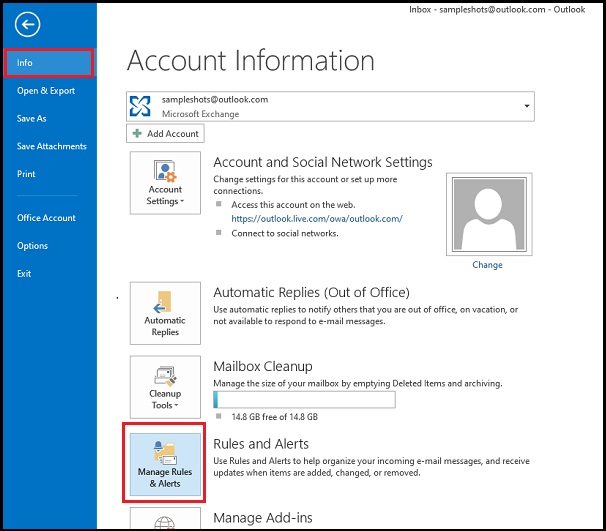Click 'Automatic Replies (Out of Office)' heading
Viewport: 606px width, 531px height.
pos(312,293)
